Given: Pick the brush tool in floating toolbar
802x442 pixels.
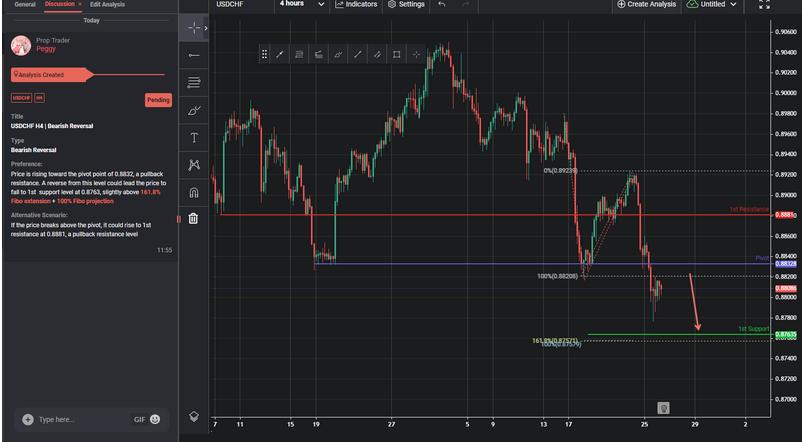Looking at the screenshot, I should coord(338,54).
